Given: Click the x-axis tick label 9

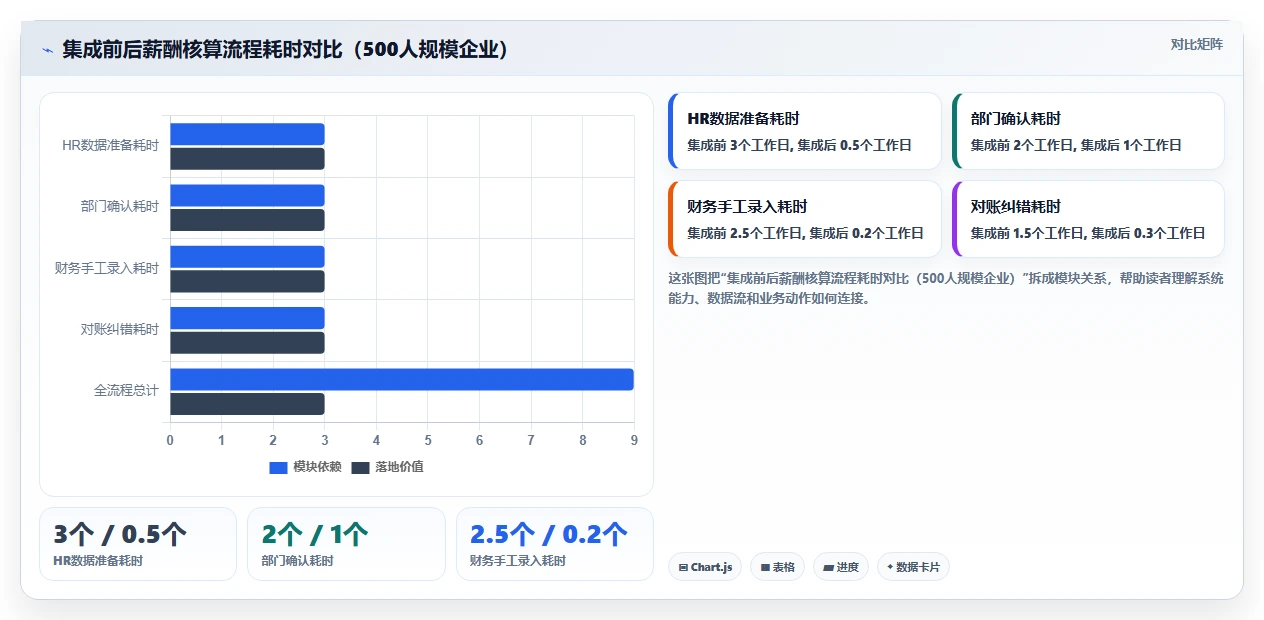Looking at the screenshot, I should point(634,440).
